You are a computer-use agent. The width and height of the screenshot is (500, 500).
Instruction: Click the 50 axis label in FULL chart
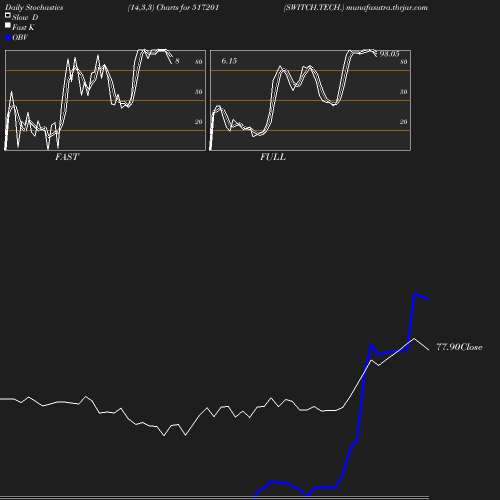click(404, 92)
